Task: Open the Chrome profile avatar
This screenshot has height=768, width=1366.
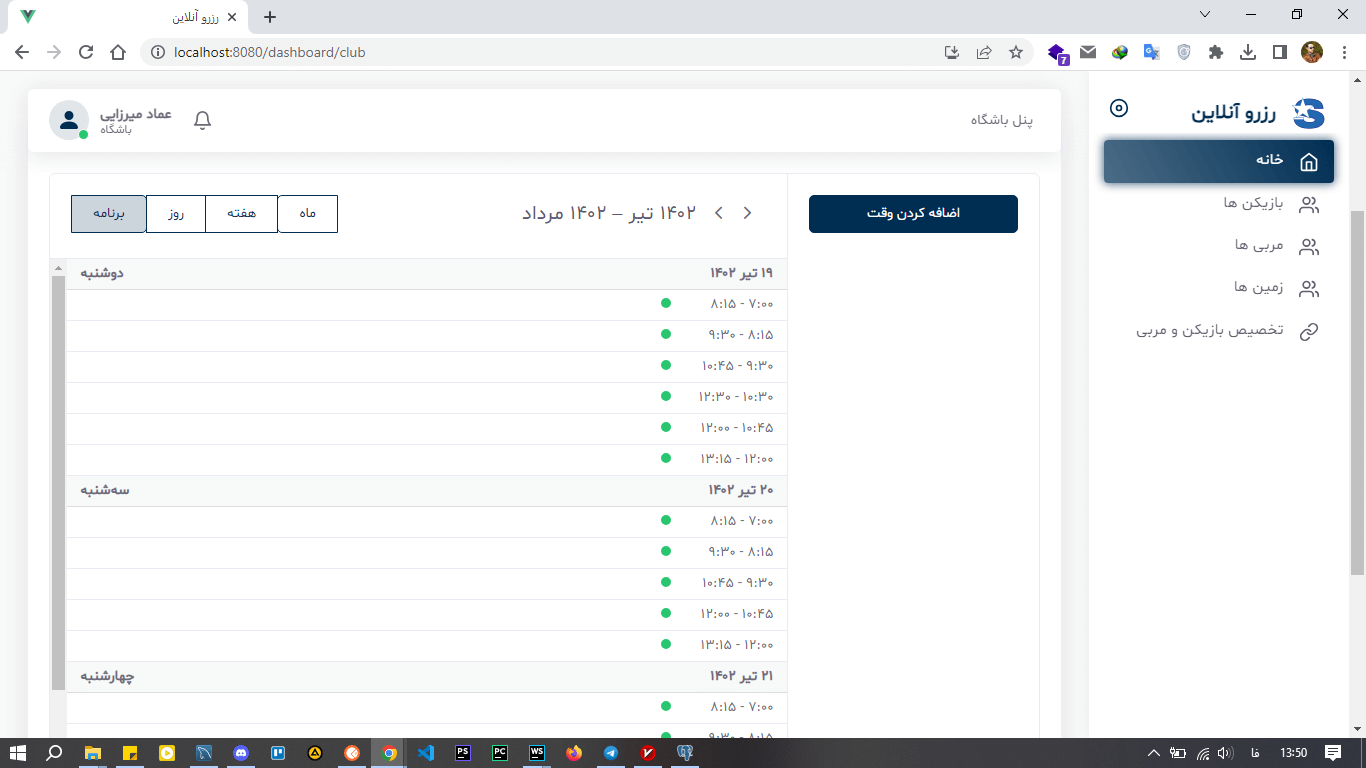Action: (x=1312, y=52)
